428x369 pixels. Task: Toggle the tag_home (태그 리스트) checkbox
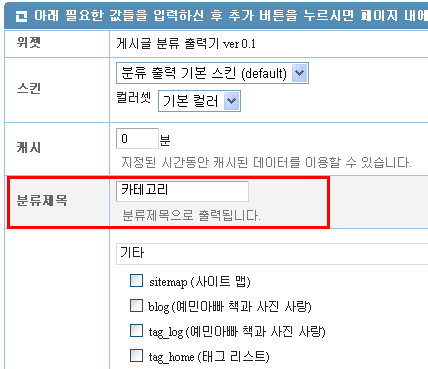coord(136,356)
